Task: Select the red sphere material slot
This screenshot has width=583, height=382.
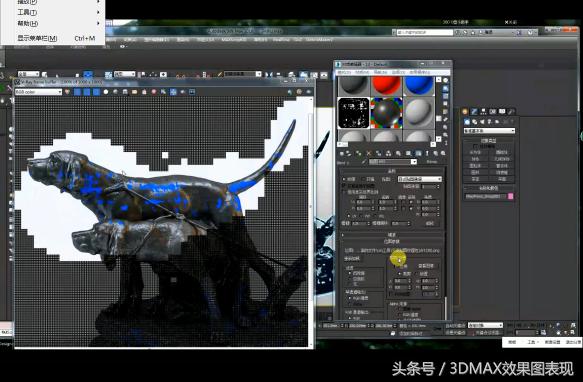Action: tap(386, 86)
